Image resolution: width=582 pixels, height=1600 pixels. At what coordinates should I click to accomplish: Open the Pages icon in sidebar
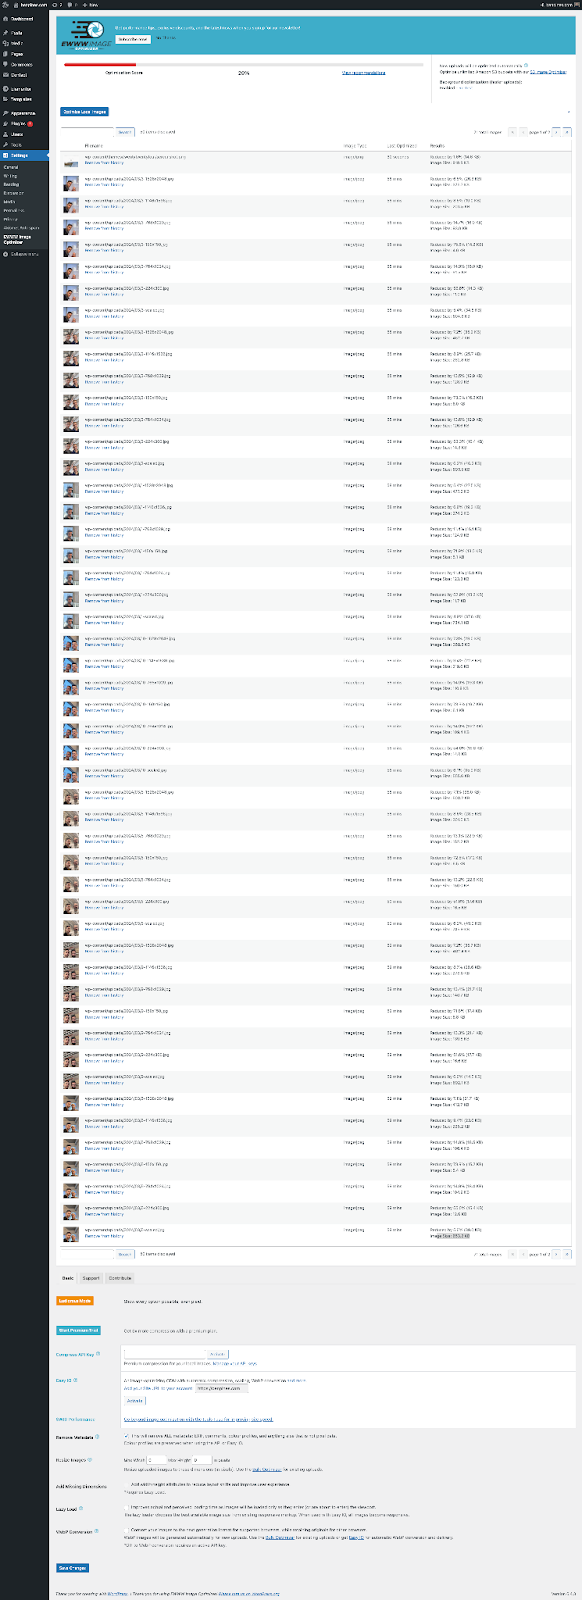pyautogui.click(x=6, y=54)
